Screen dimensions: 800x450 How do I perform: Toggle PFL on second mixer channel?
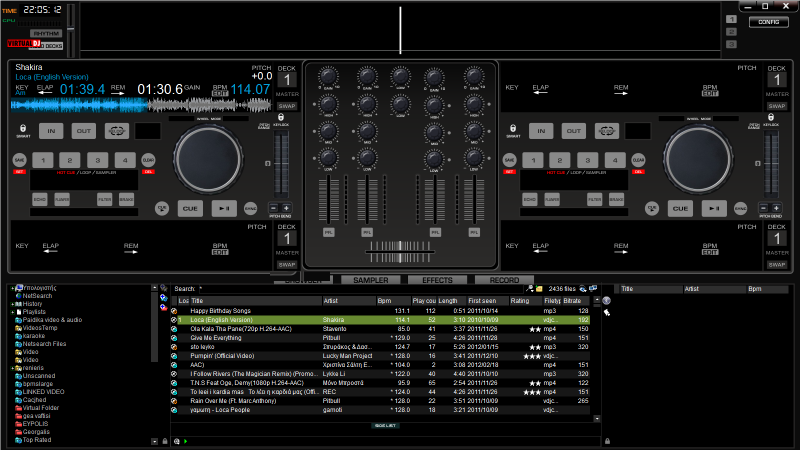[367, 232]
